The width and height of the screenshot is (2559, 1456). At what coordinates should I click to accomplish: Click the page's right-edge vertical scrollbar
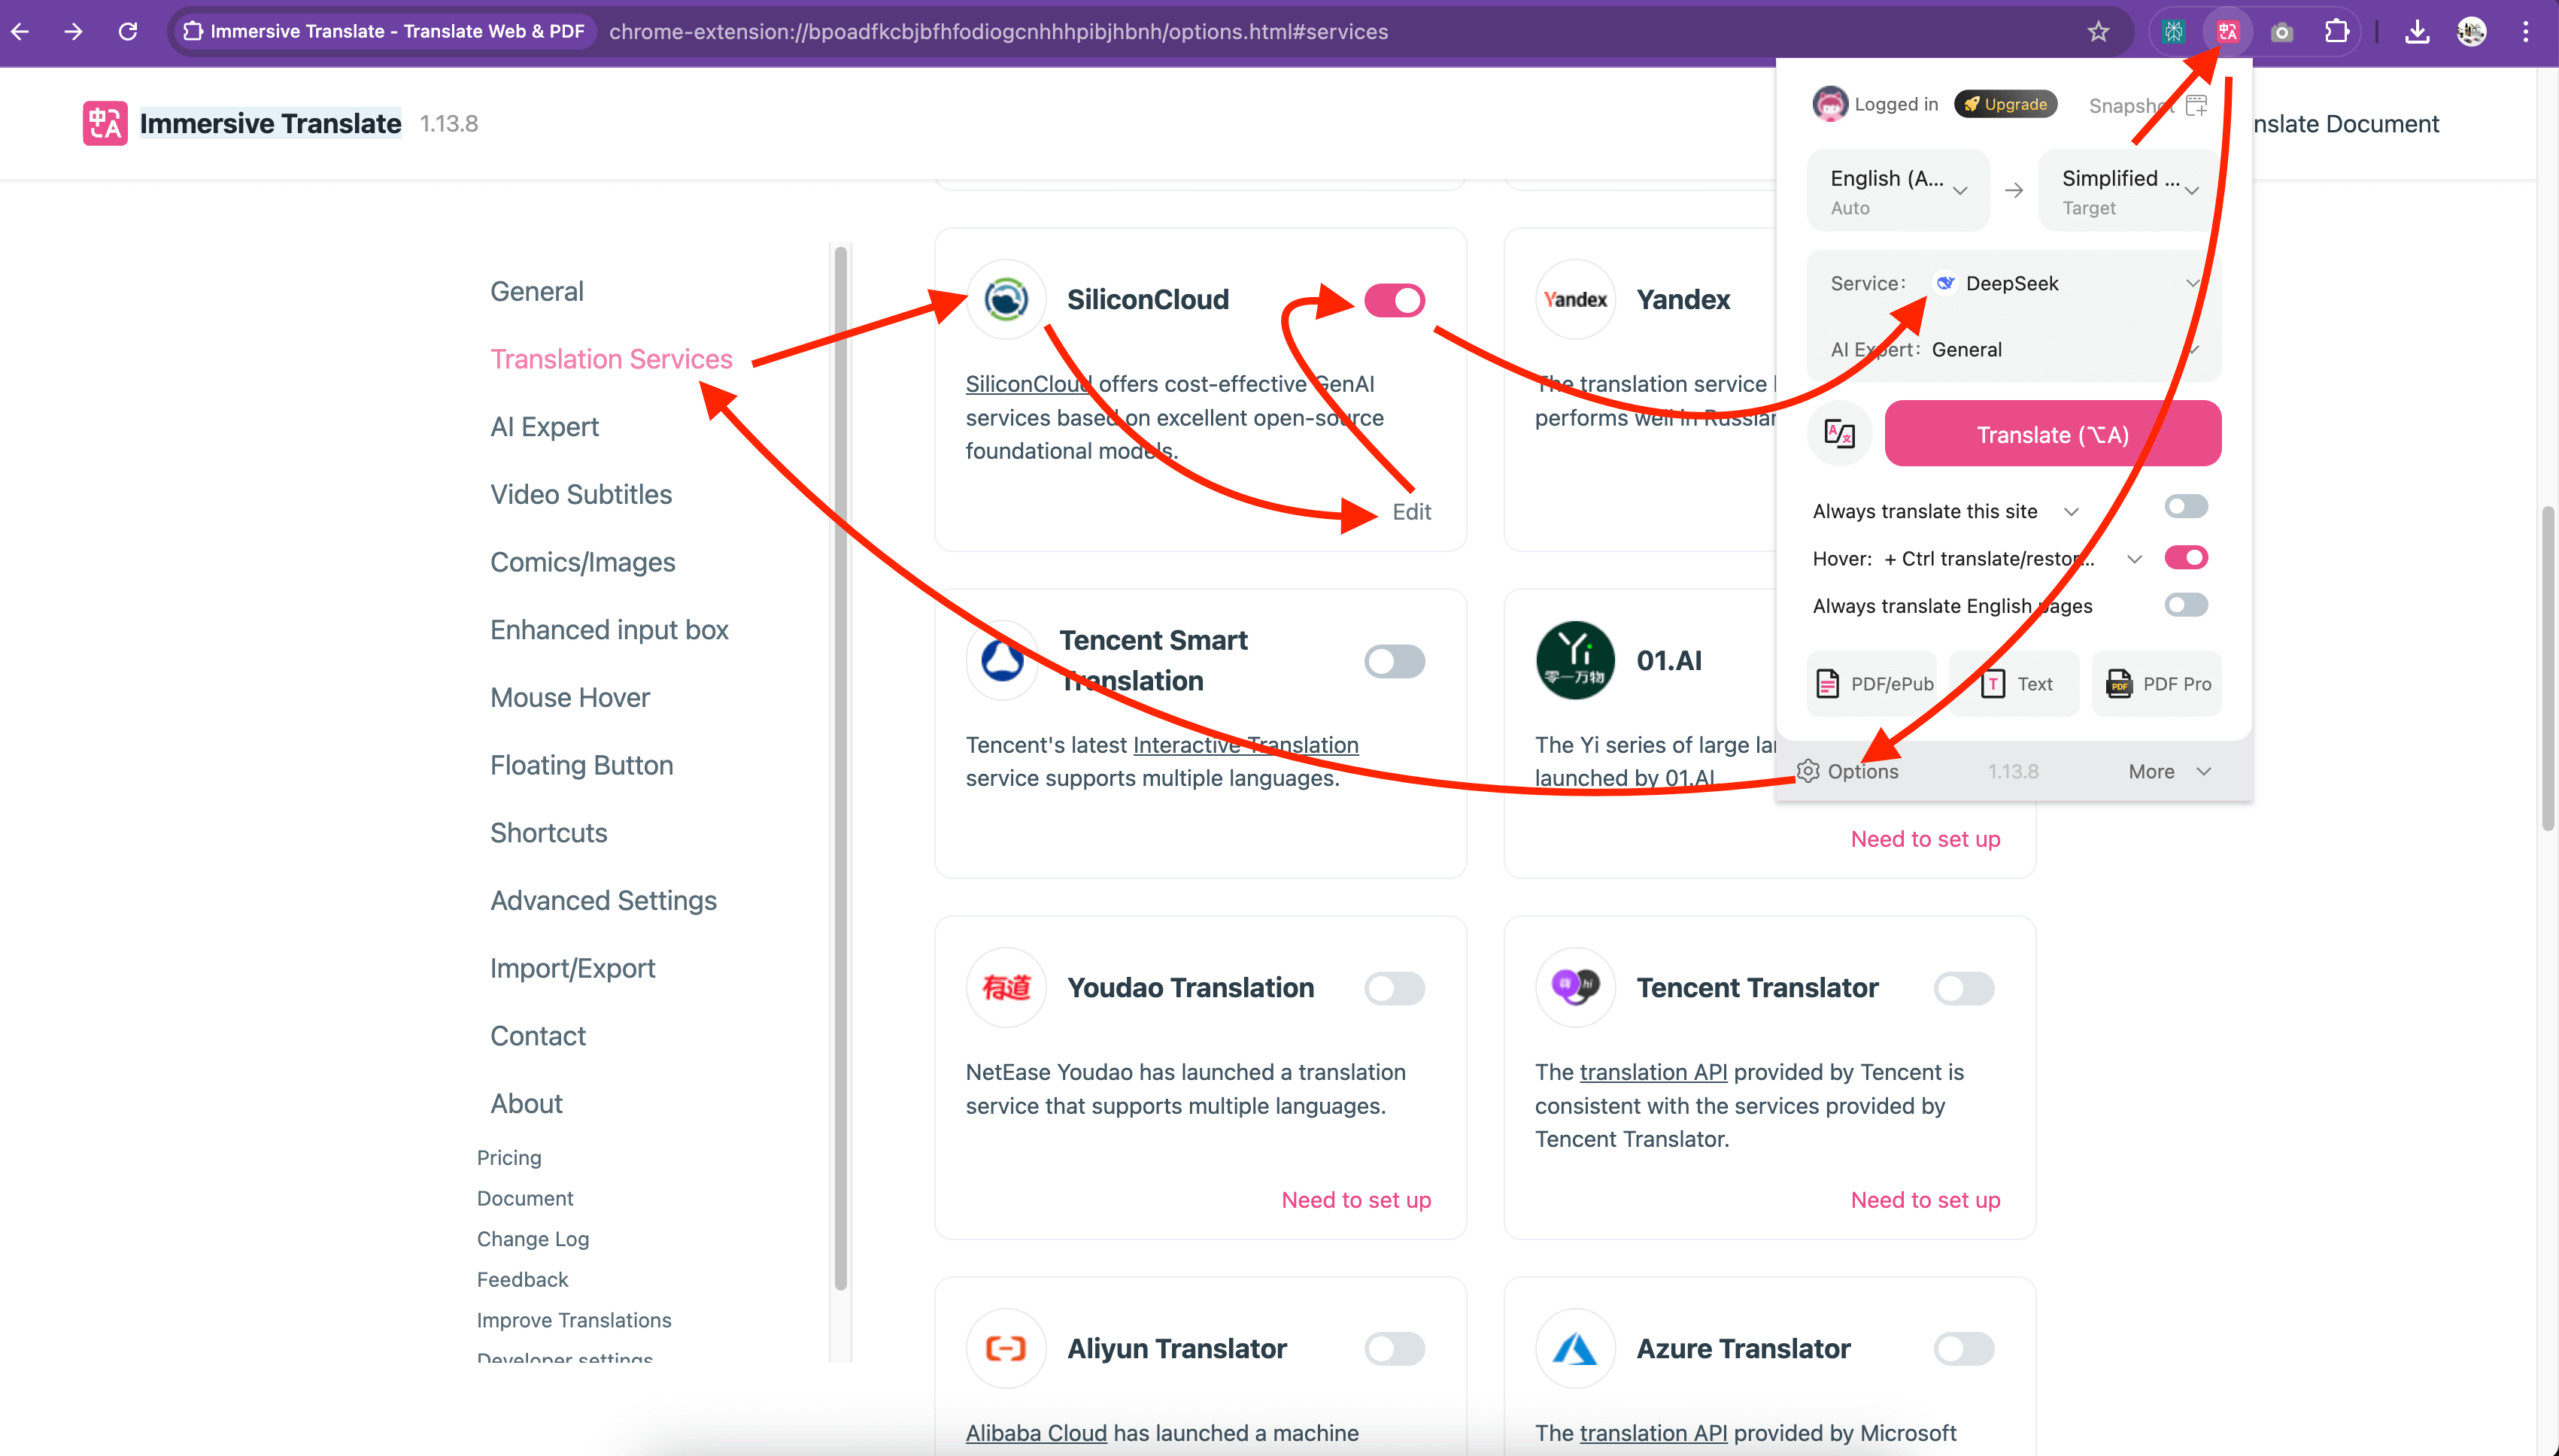2549,668
